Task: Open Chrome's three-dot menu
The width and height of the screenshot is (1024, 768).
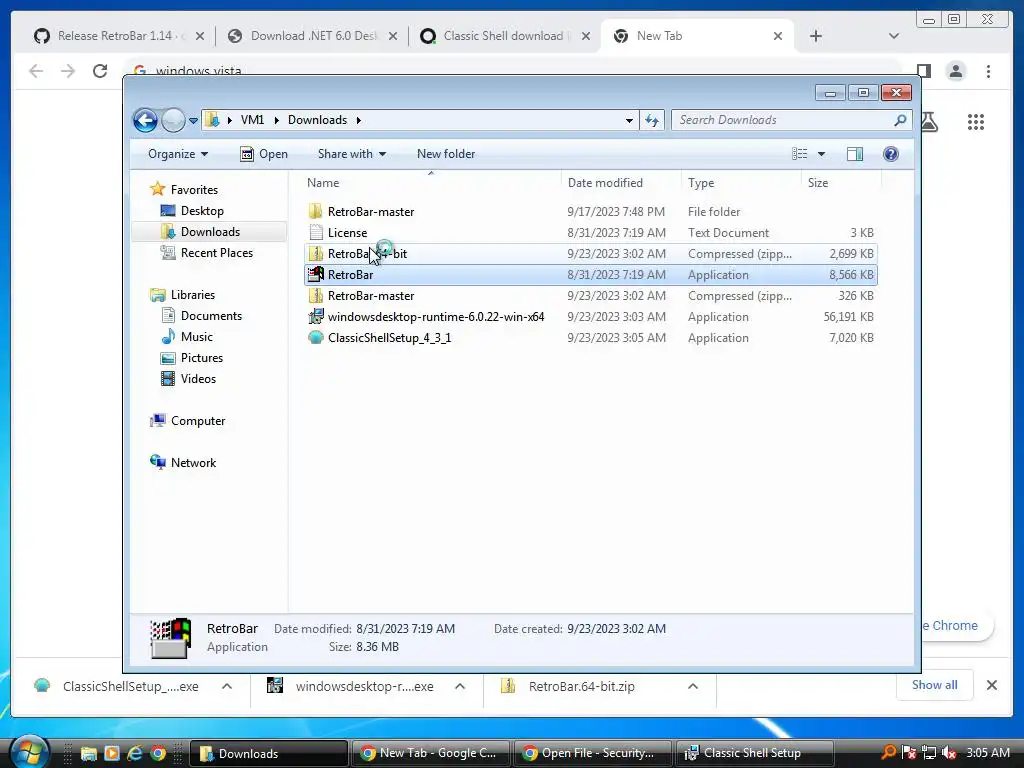Action: pos(989,71)
